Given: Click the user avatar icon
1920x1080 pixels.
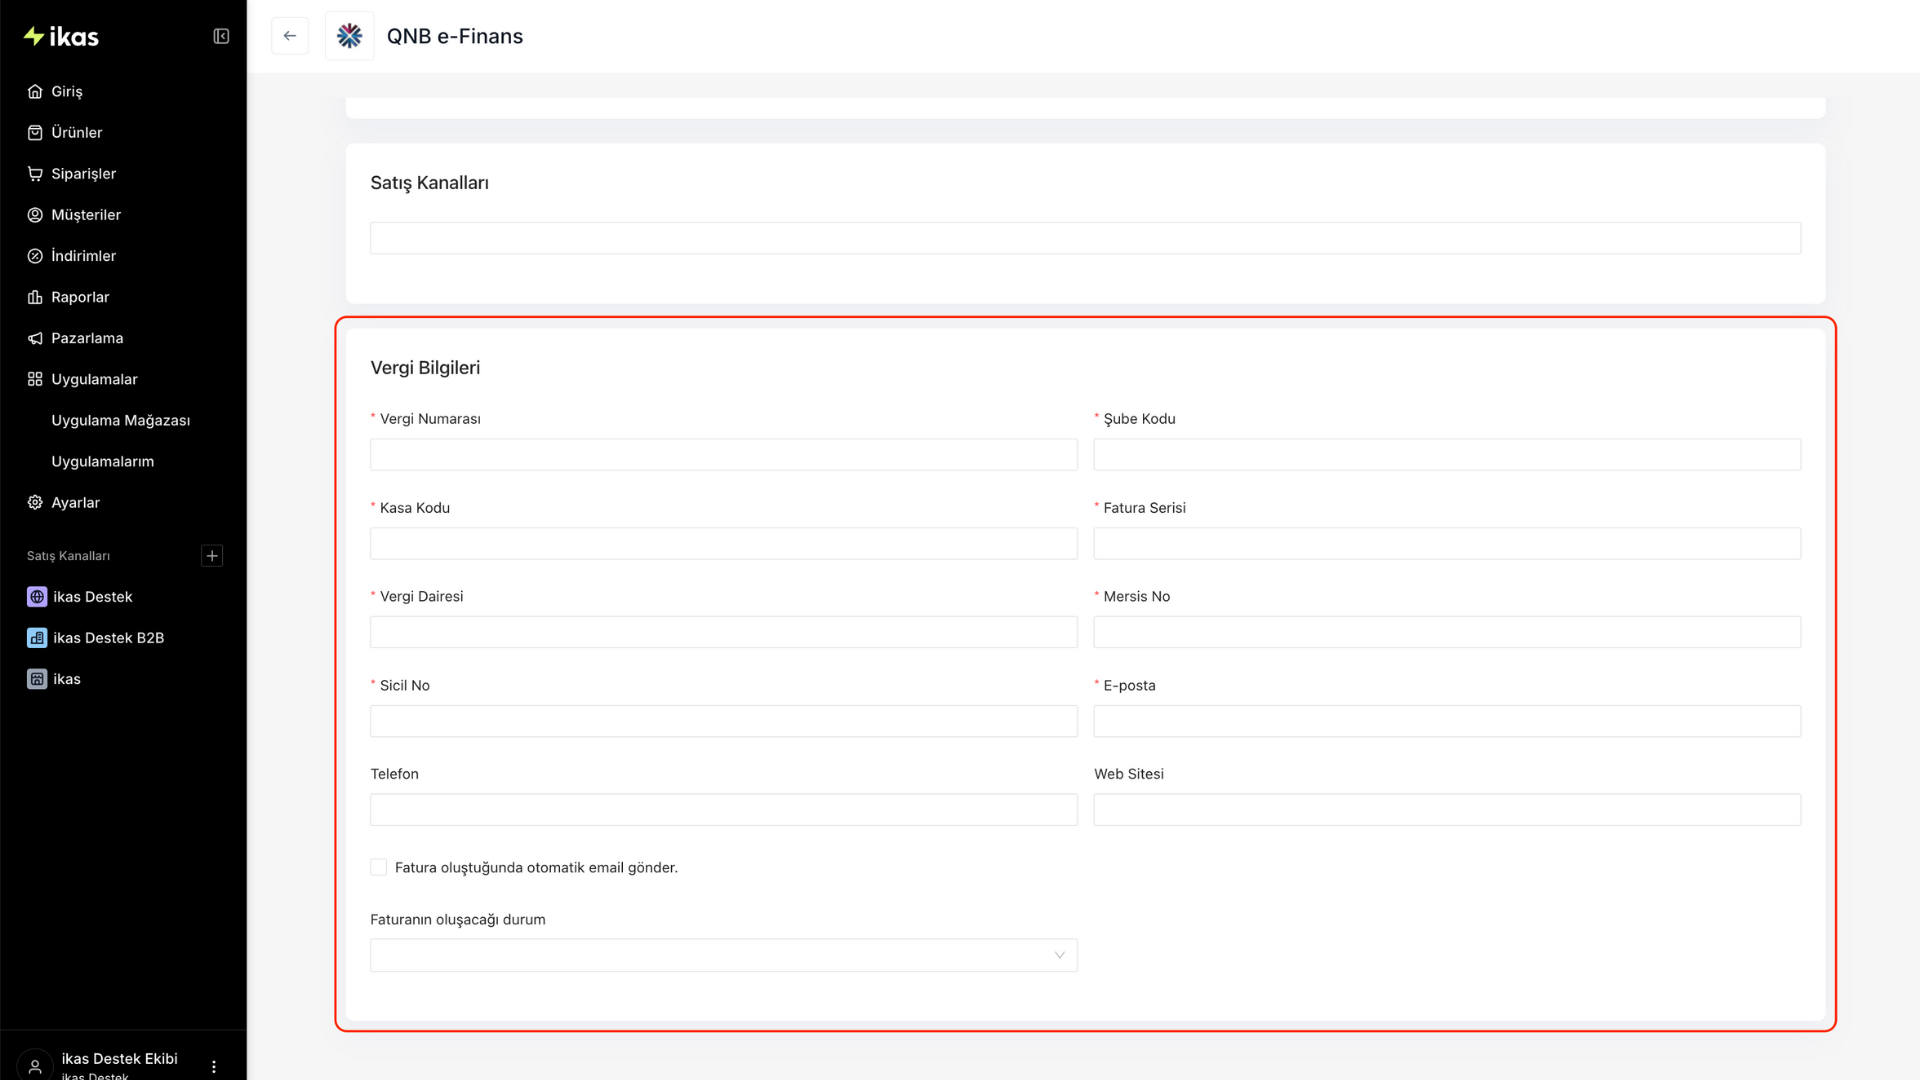Looking at the screenshot, I should 35,1066.
